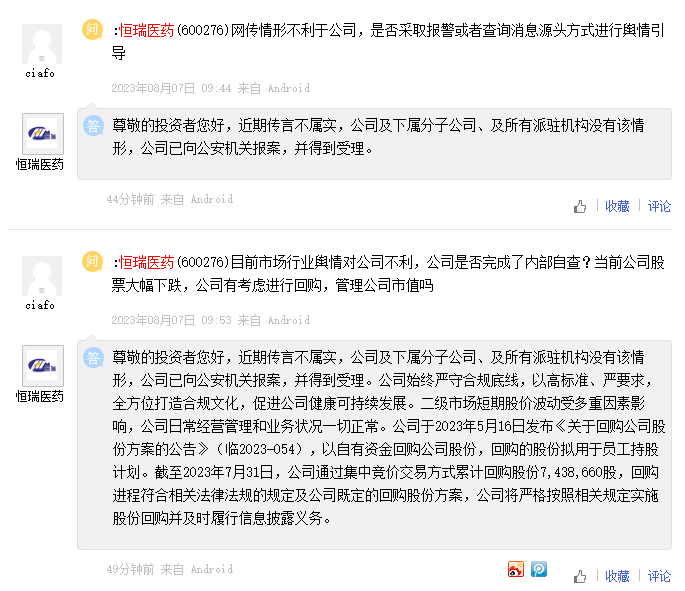Click the ciafo username under first avatar
This screenshot has width=685, height=591.
click(40, 73)
